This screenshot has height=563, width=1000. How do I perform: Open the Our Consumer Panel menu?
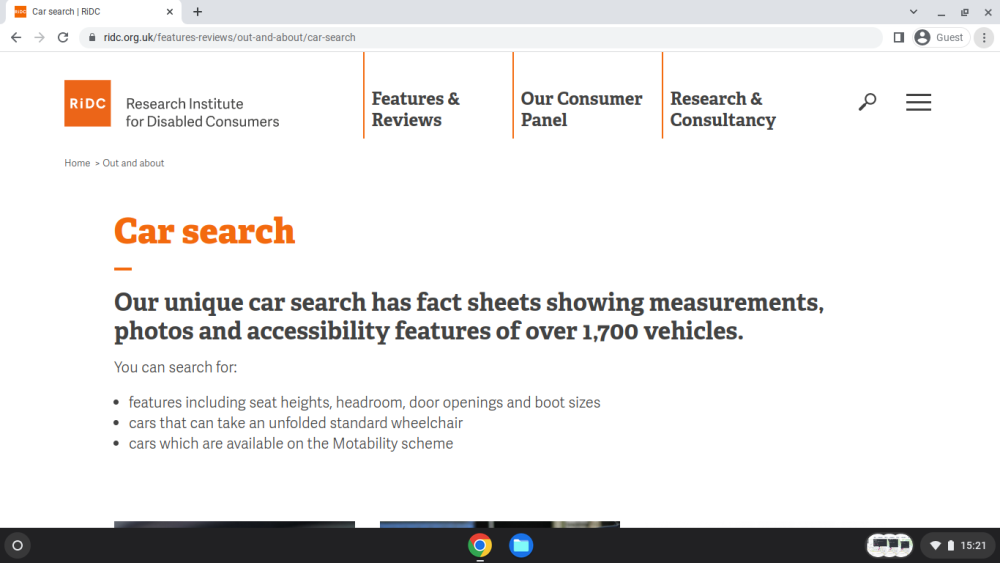(x=582, y=109)
